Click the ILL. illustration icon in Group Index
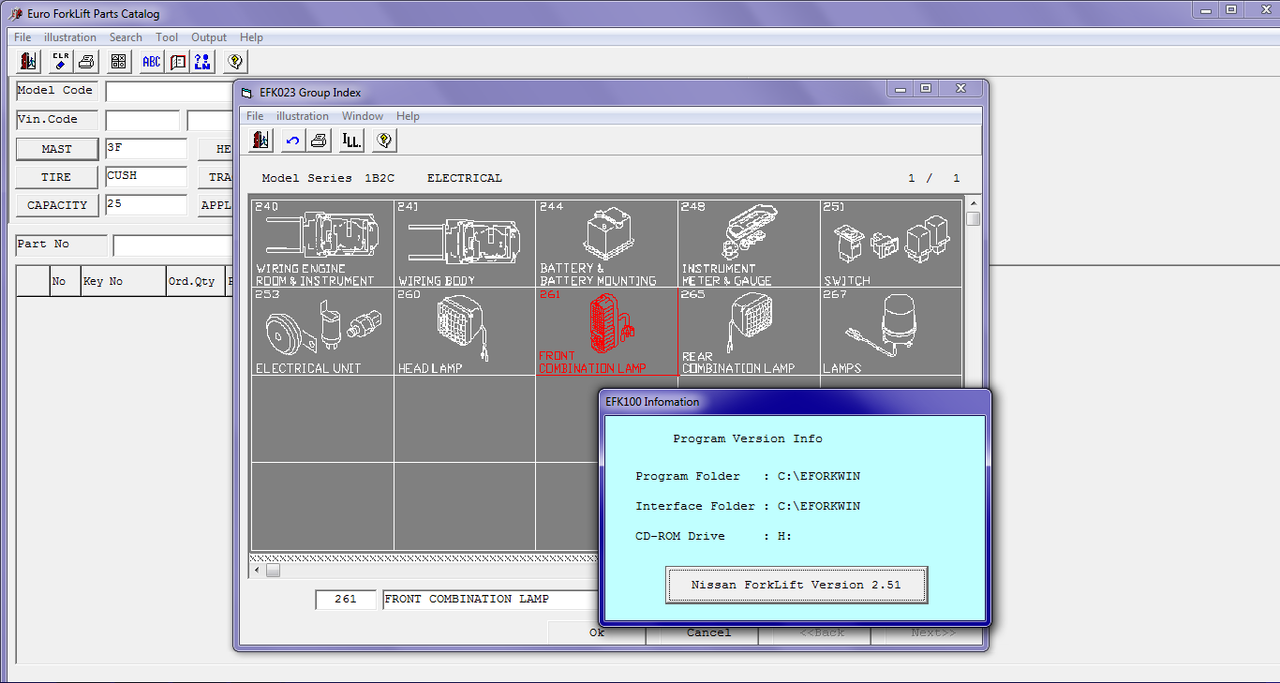Image resolution: width=1280 pixels, height=683 pixels. [x=351, y=140]
